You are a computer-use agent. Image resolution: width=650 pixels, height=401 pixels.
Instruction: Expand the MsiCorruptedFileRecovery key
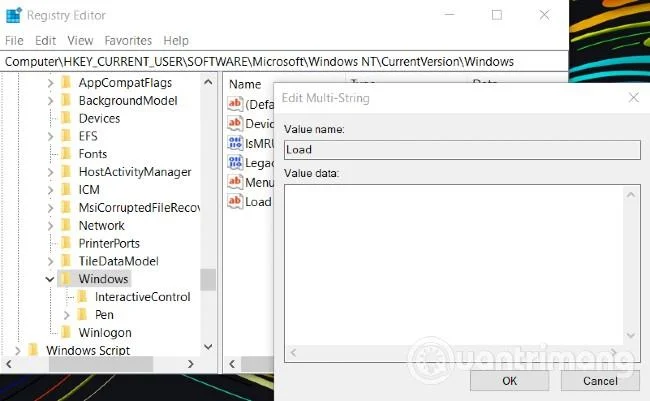pyautogui.click(x=50, y=208)
